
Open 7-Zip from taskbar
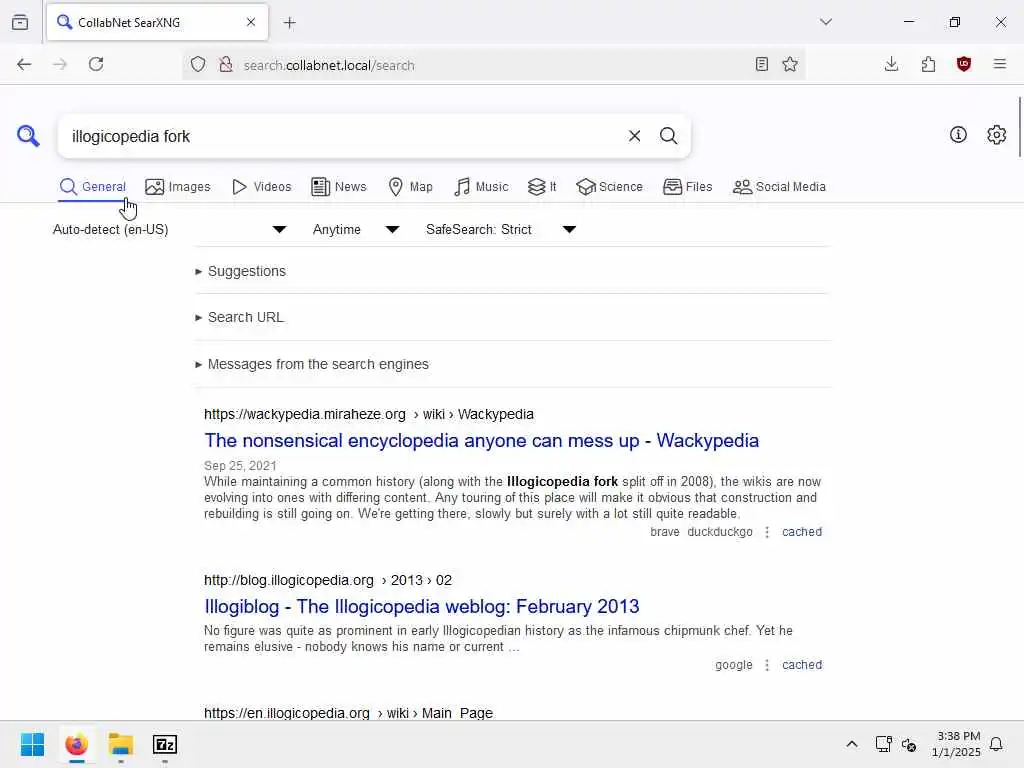point(165,744)
